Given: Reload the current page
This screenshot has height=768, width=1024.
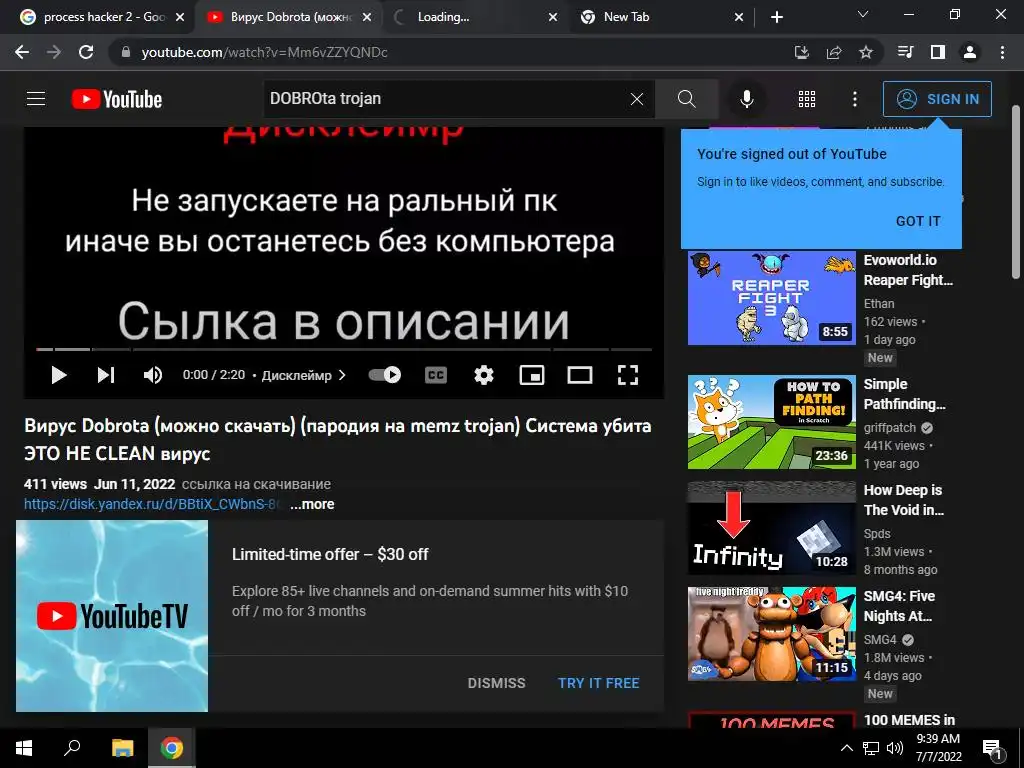Looking at the screenshot, I should (x=86, y=52).
